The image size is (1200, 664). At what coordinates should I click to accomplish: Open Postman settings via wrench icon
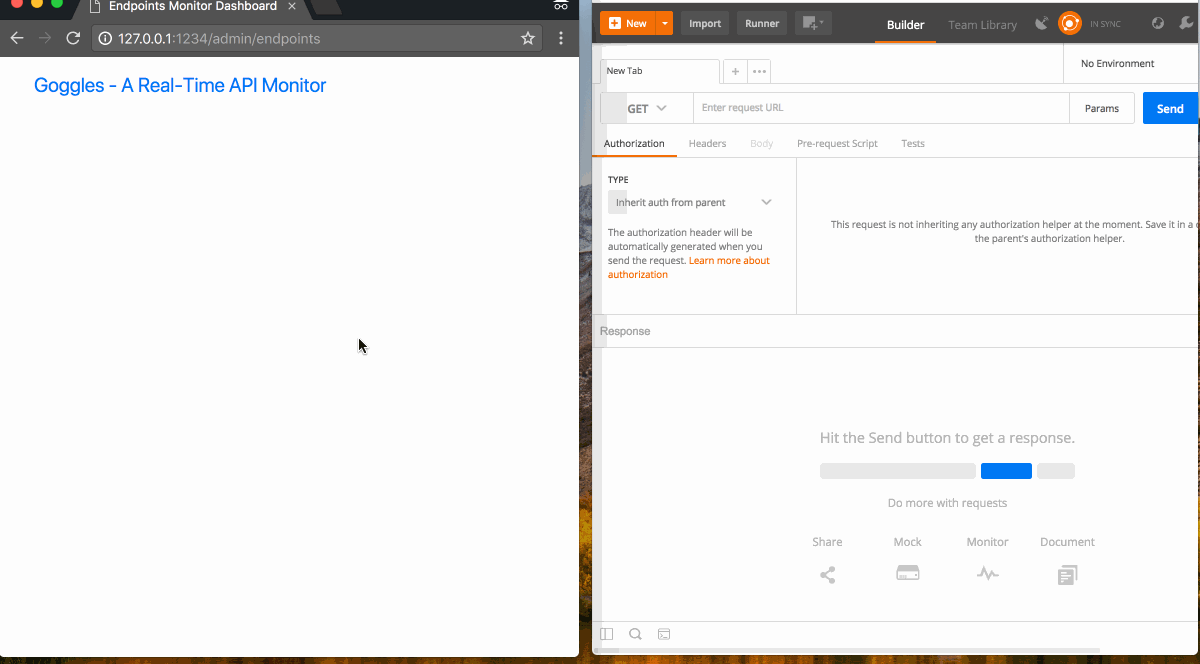coord(1188,23)
